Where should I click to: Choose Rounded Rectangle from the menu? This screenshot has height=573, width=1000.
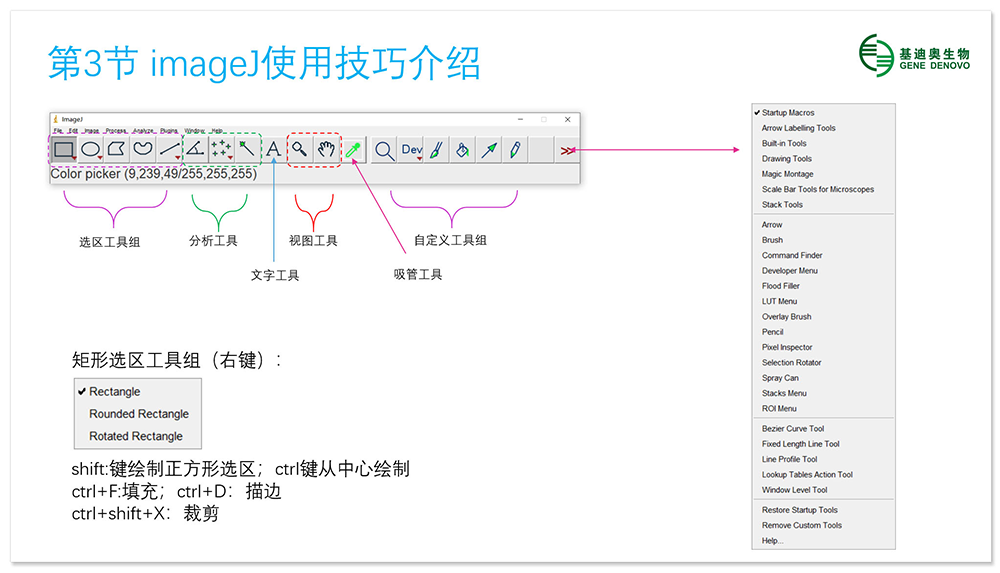(138, 413)
